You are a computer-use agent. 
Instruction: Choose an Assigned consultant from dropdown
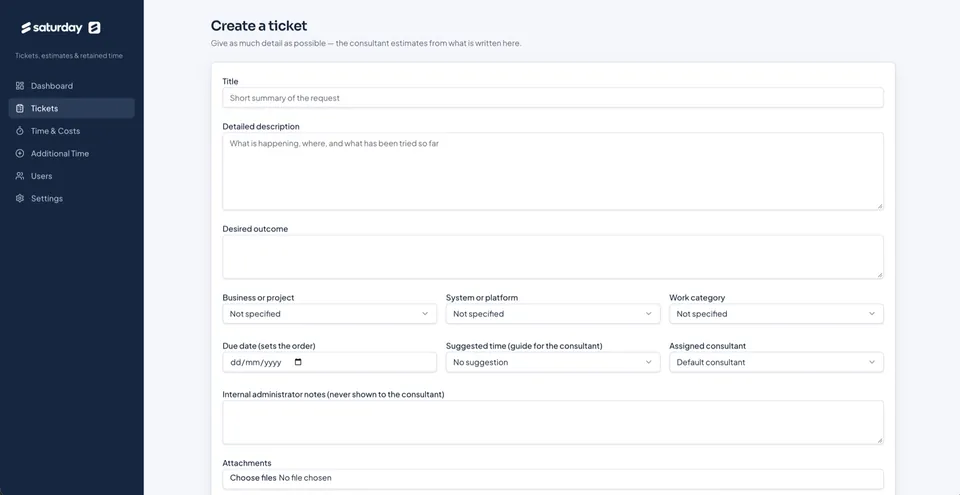click(x=776, y=362)
